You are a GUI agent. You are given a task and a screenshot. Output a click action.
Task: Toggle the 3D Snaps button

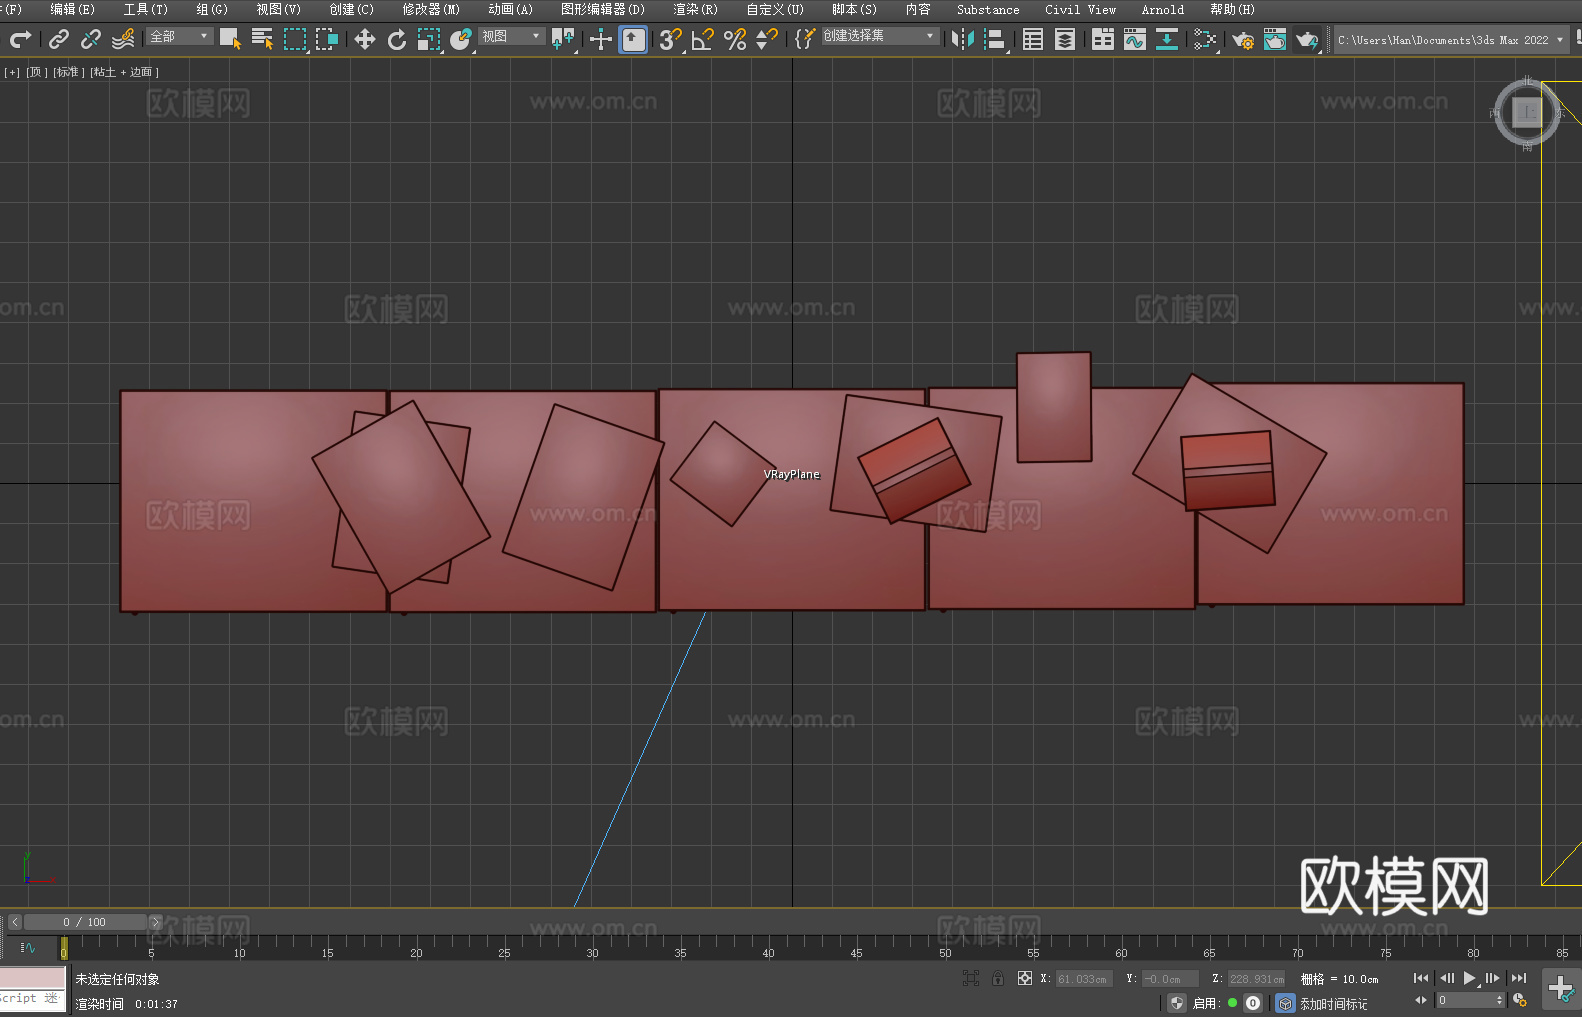(x=670, y=39)
